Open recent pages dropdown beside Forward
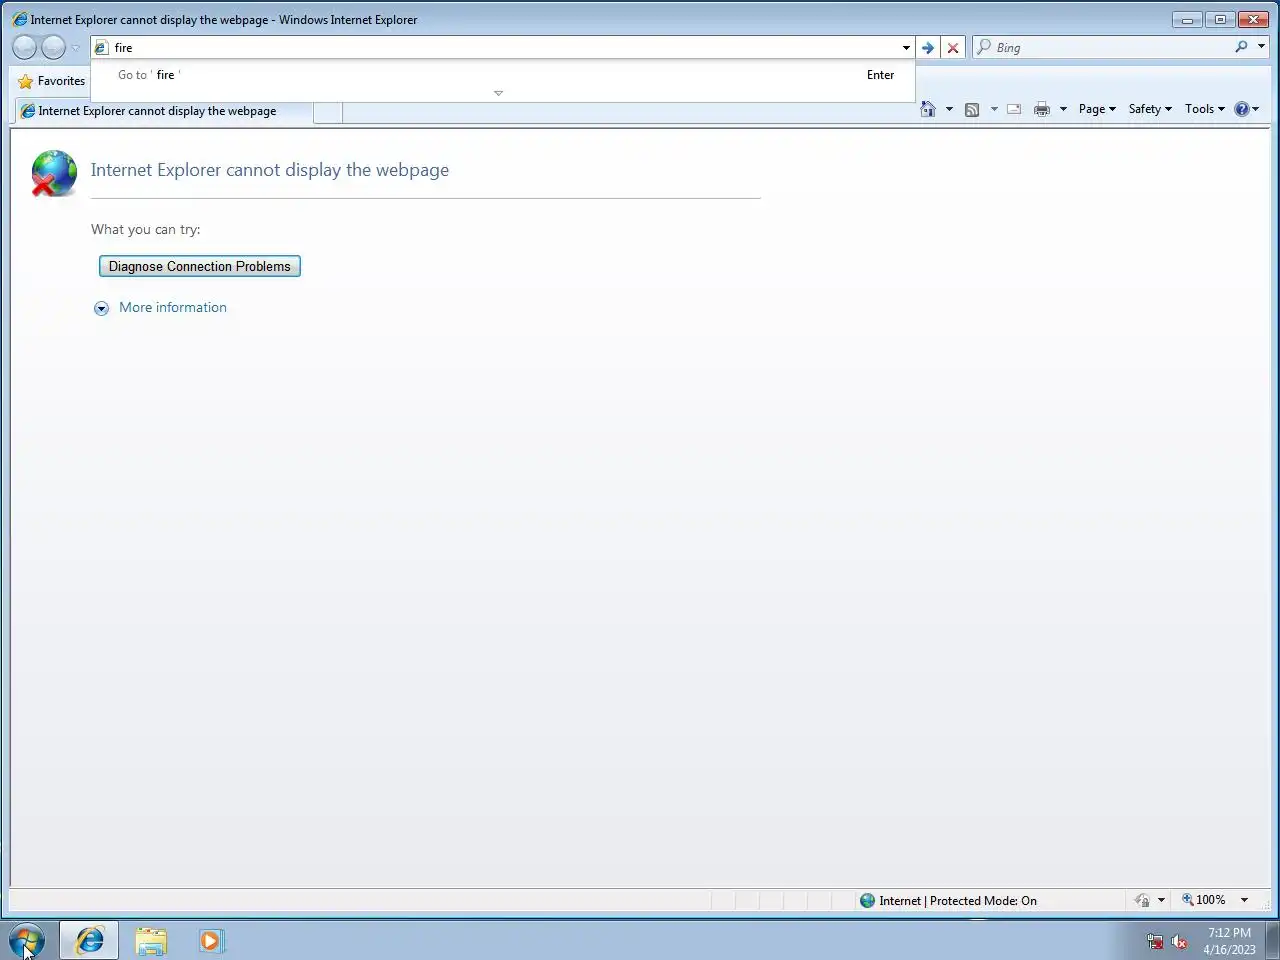Screen dimensions: 1280x960 coord(75,48)
